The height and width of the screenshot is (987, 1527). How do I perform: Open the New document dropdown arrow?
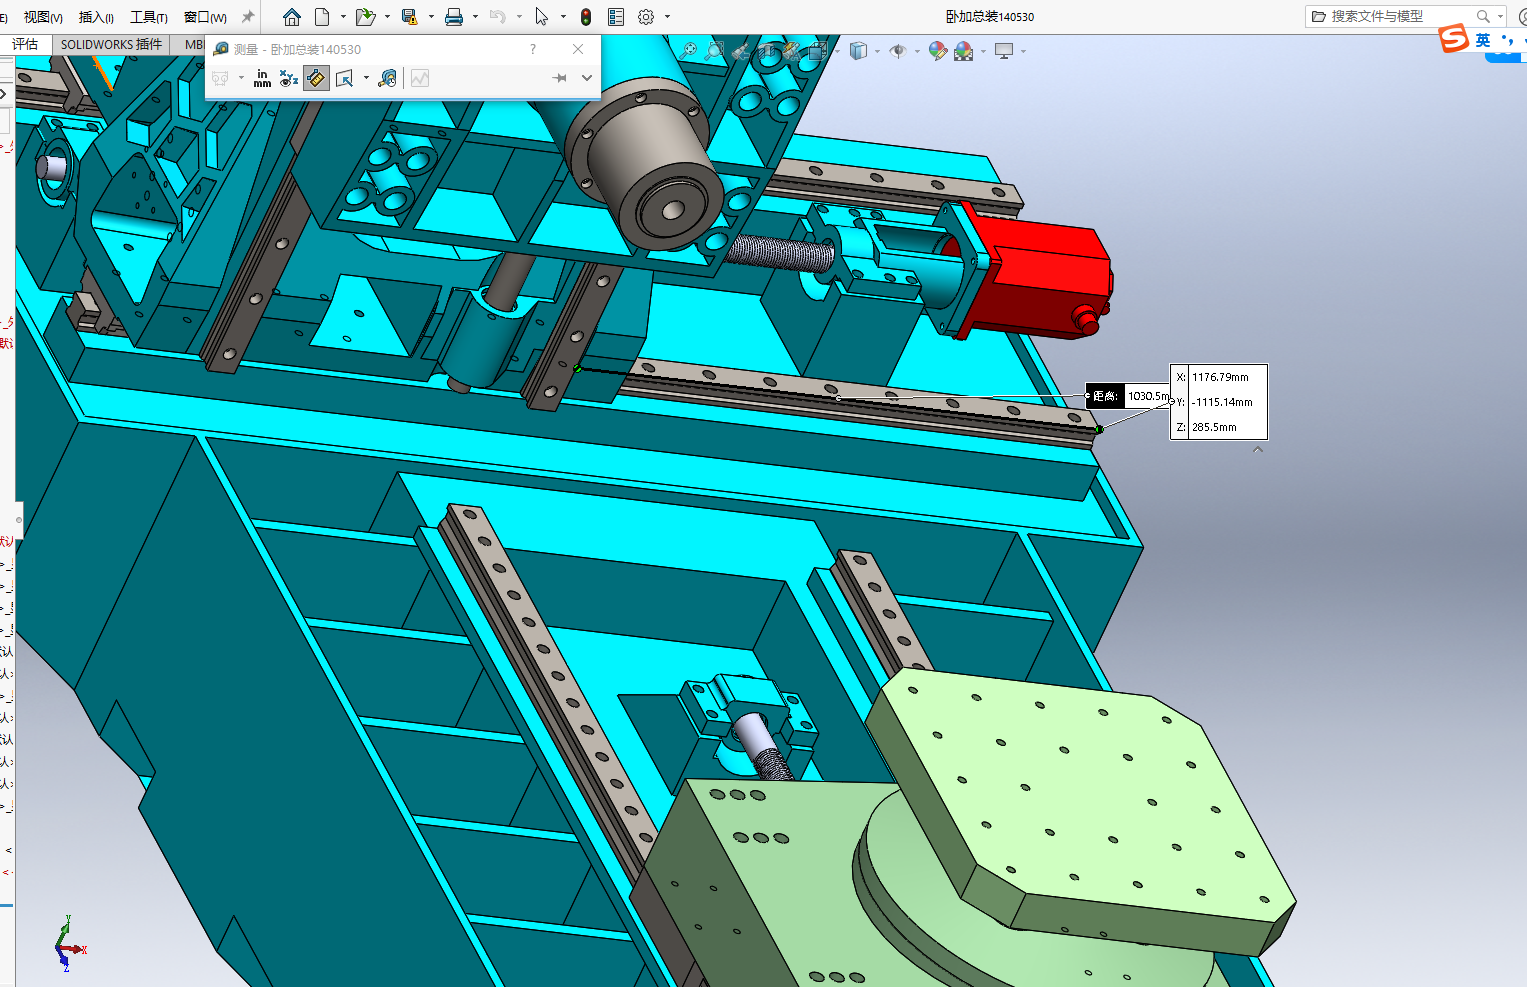[343, 17]
